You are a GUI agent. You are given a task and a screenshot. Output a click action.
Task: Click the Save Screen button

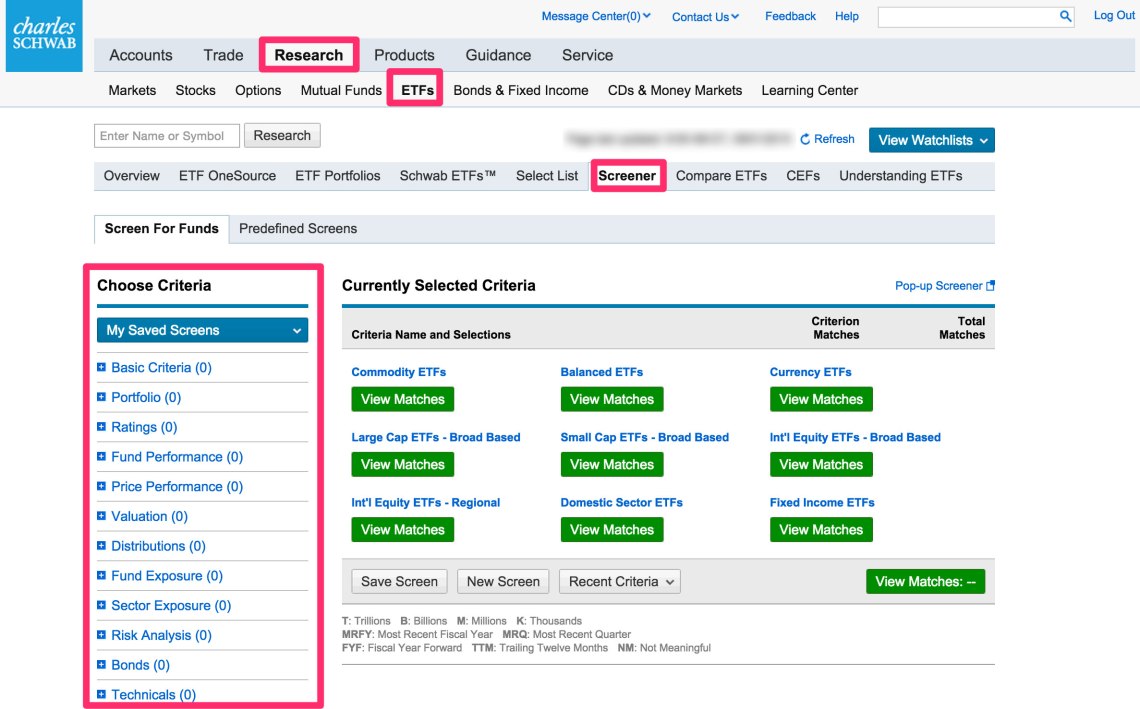(x=399, y=582)
